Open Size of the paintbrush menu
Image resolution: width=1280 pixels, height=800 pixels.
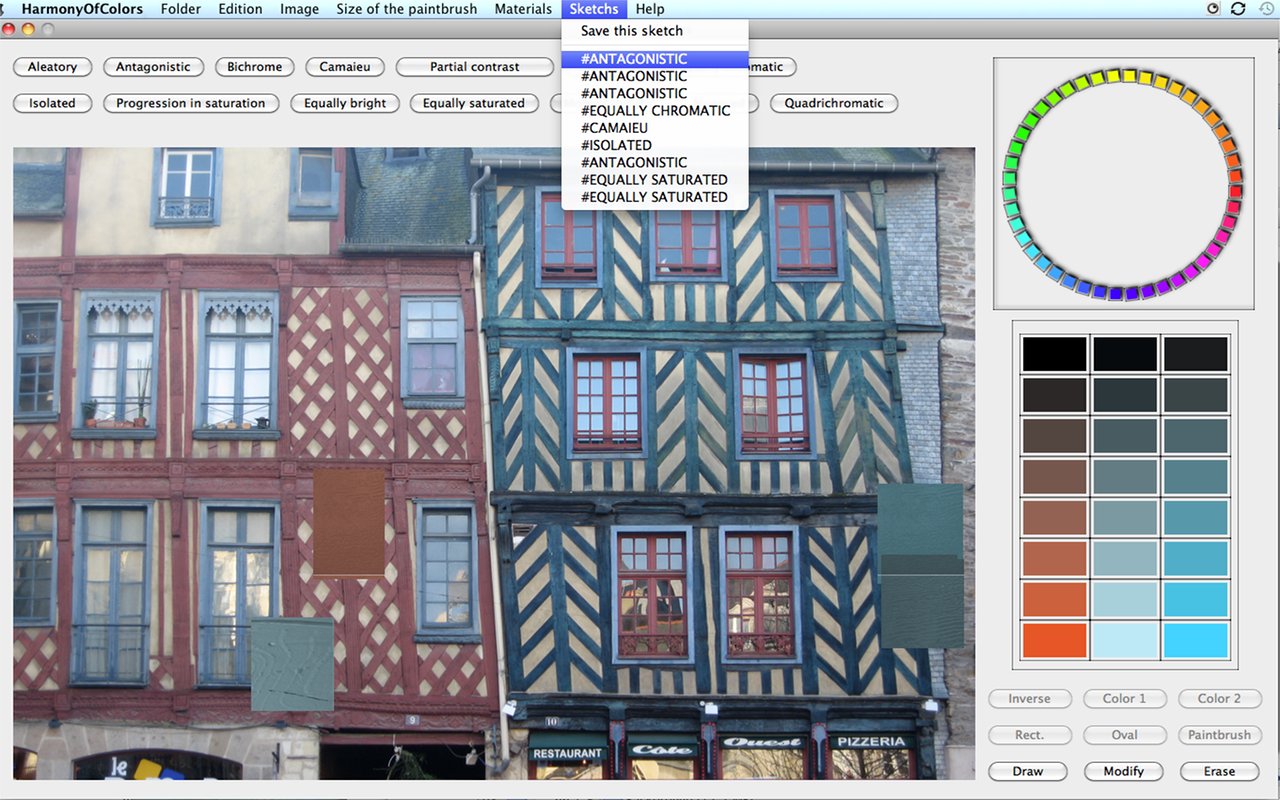407,9
